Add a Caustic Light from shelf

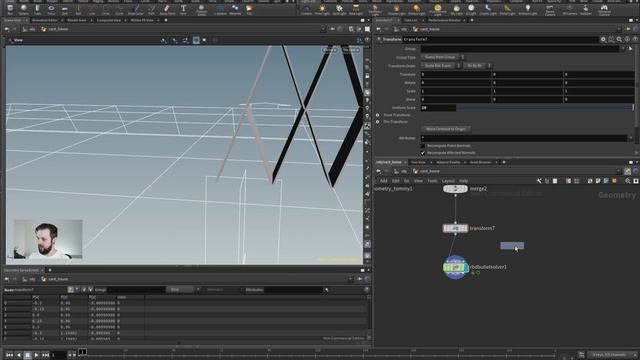coord(488,9)
